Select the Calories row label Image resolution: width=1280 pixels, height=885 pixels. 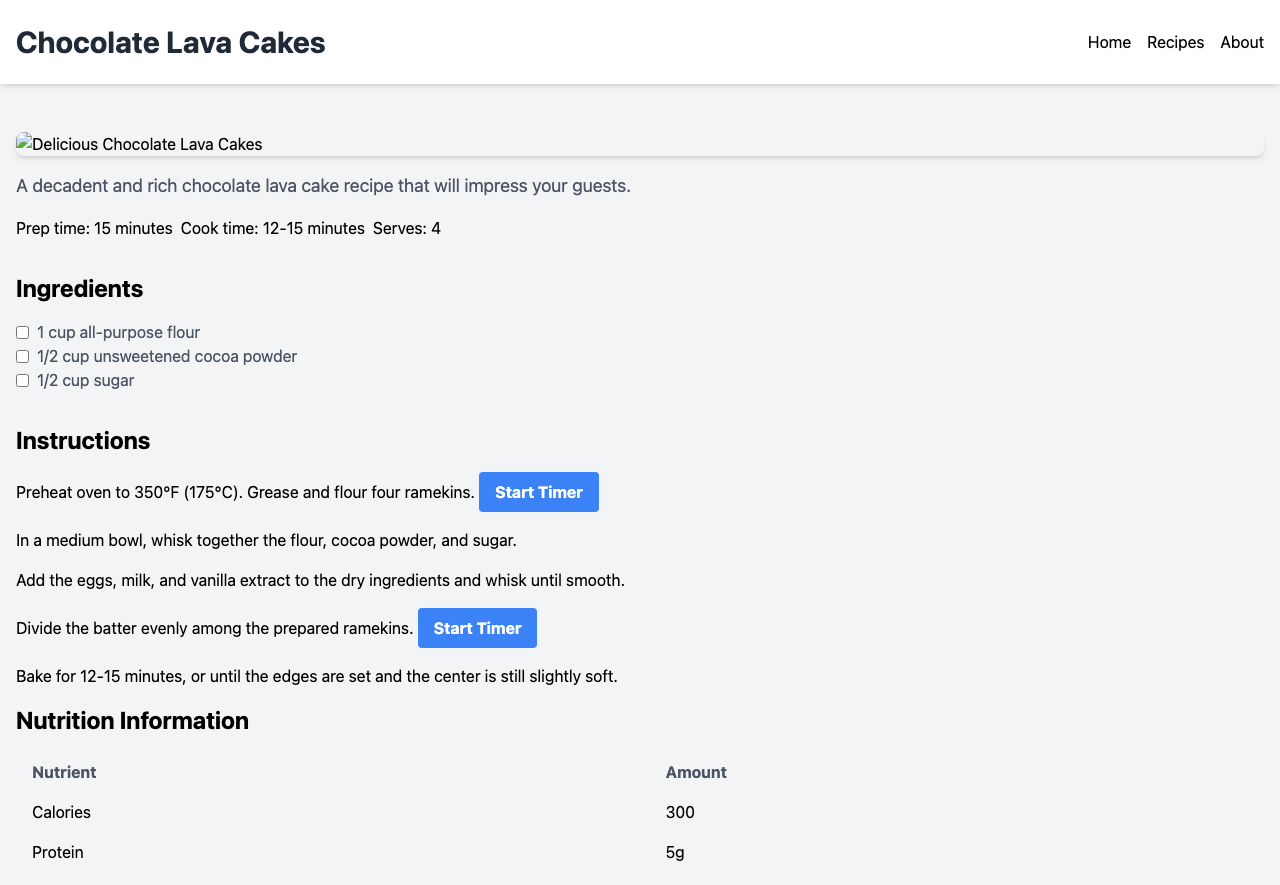click(61, 812)
